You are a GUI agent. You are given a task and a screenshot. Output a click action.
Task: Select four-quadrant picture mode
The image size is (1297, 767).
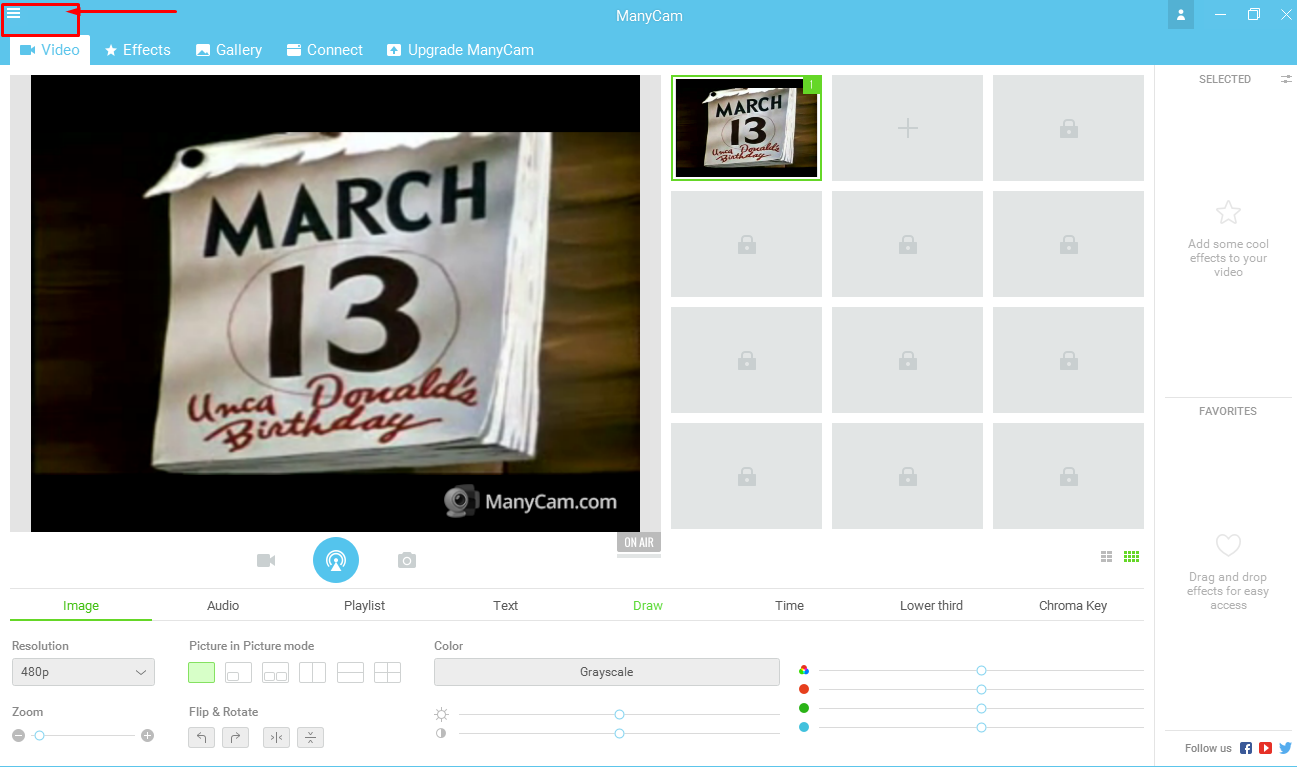pyautogui.click(x=387, y=673)
